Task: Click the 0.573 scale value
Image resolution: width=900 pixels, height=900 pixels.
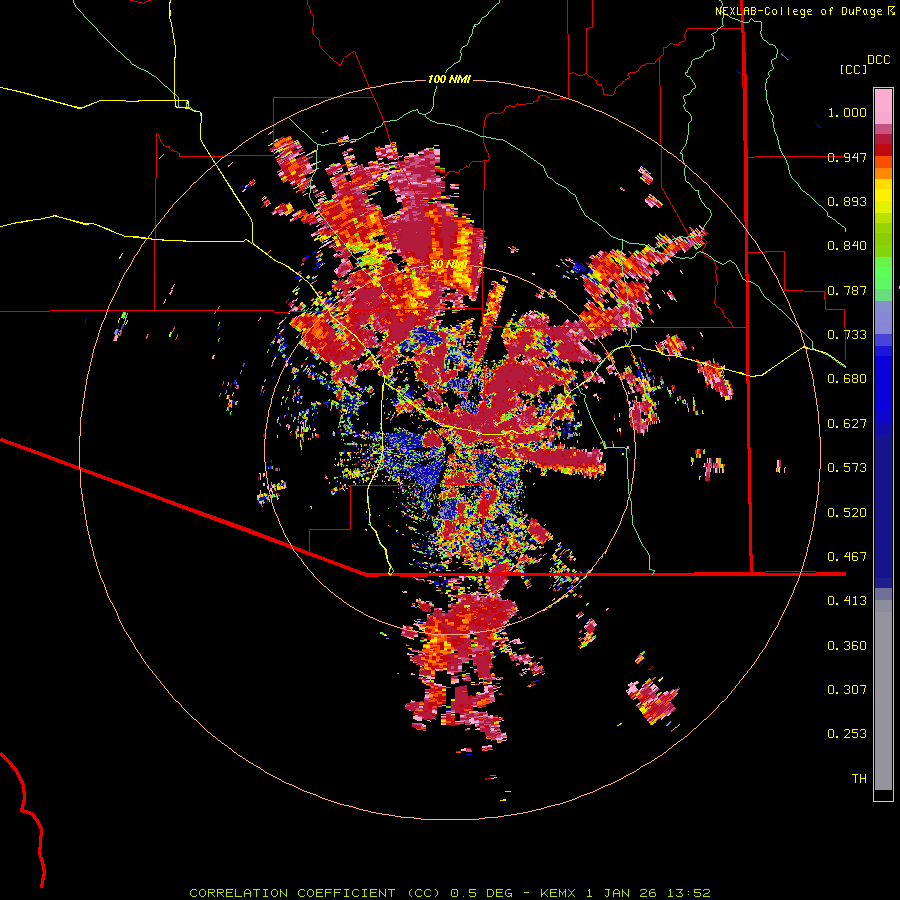Action: [847, 468]
